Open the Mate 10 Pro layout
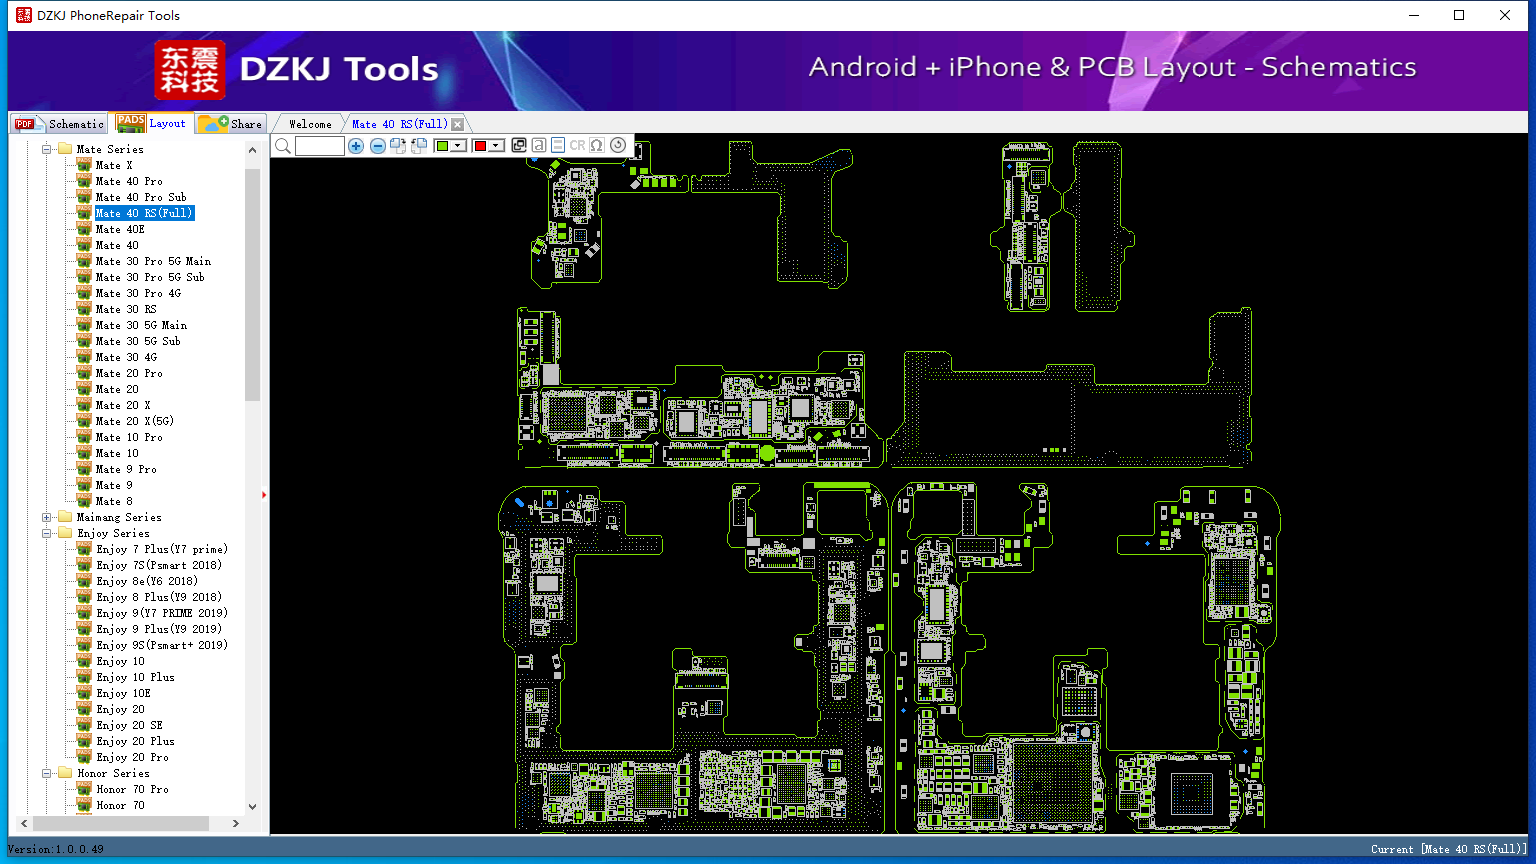This screenshot has height=864, width=1536. pyautogui.click(x=129, y=437)
